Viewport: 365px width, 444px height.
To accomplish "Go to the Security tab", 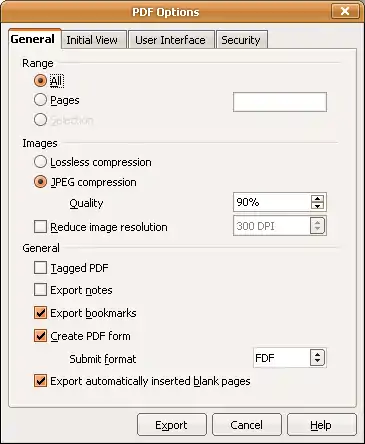I will (x=241, y=40).
